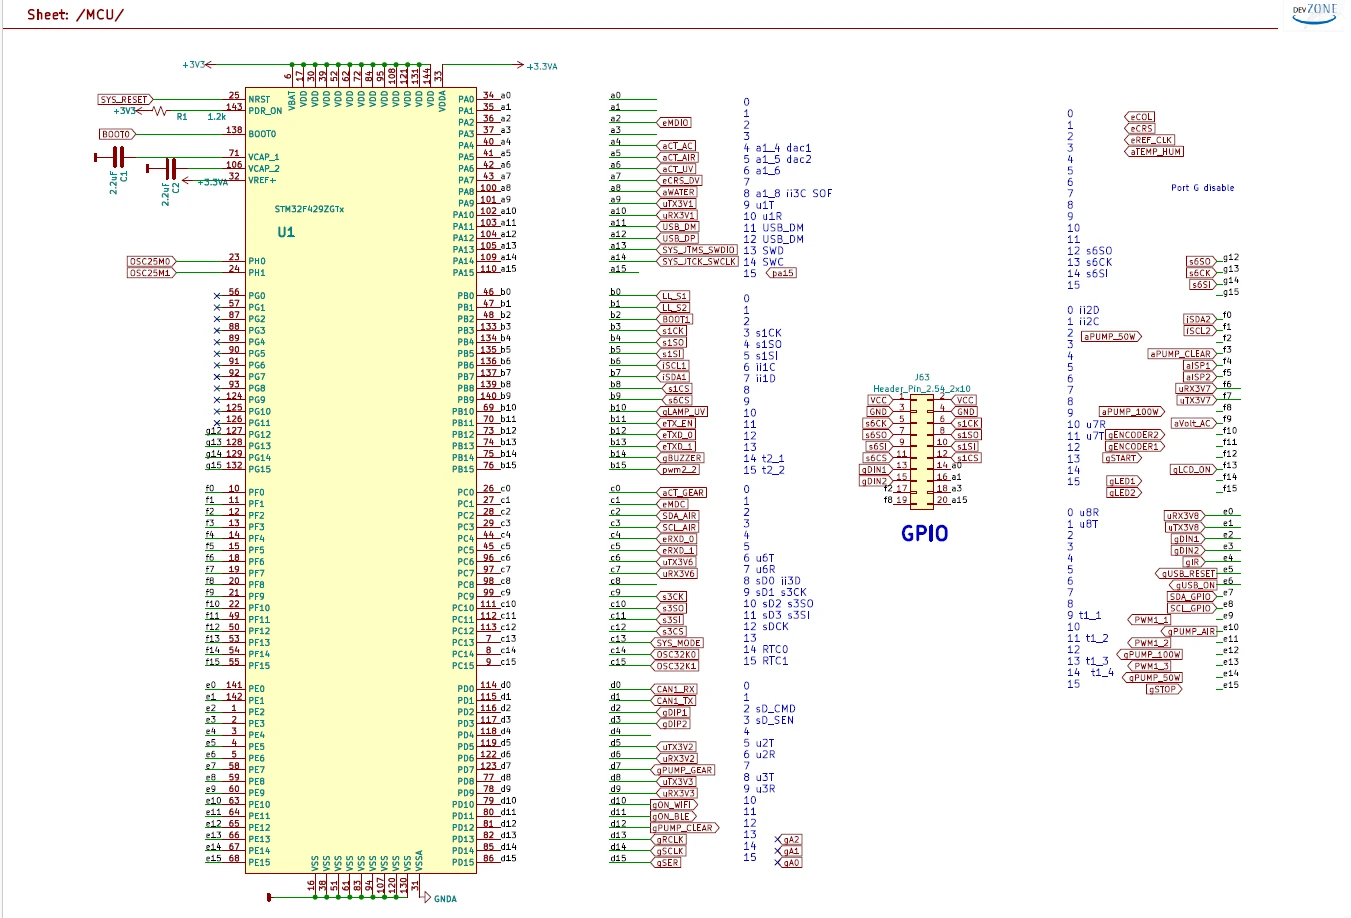Click the gBUZZER net label
The image size is (1351, 918).
click(x=681, y=458)
